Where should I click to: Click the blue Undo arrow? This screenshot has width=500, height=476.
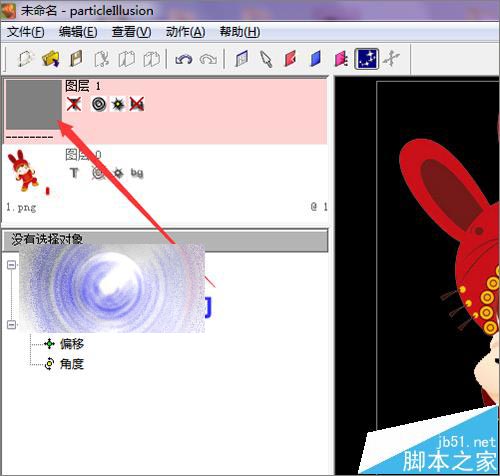184,60
